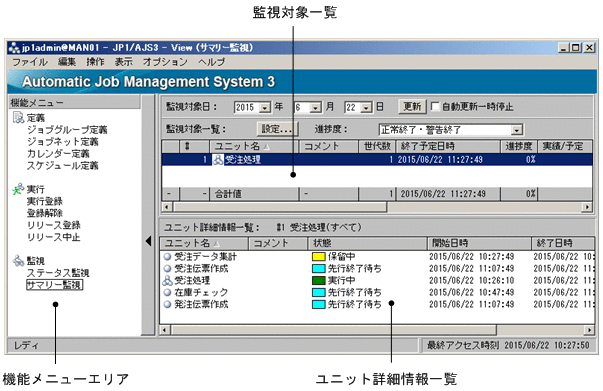
Task: Click コメント column header in monitoring list
Action: coord(328,146)
